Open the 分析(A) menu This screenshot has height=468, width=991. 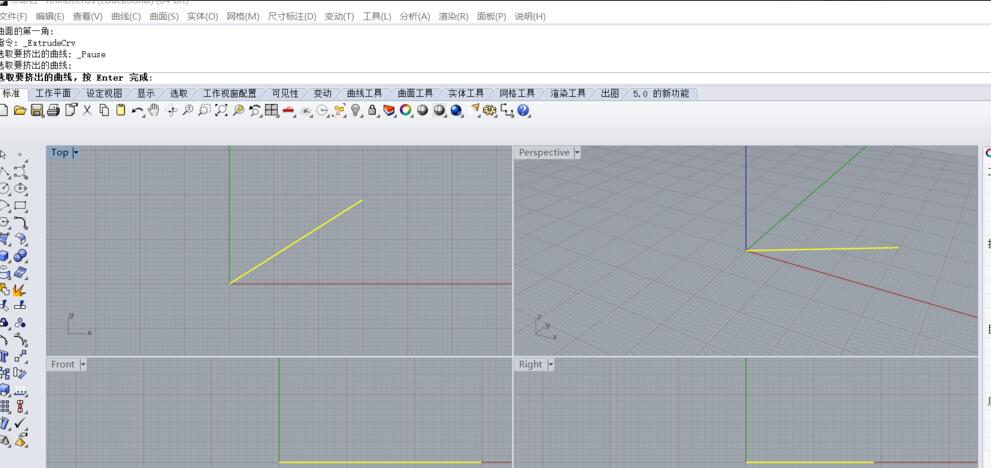415,16
